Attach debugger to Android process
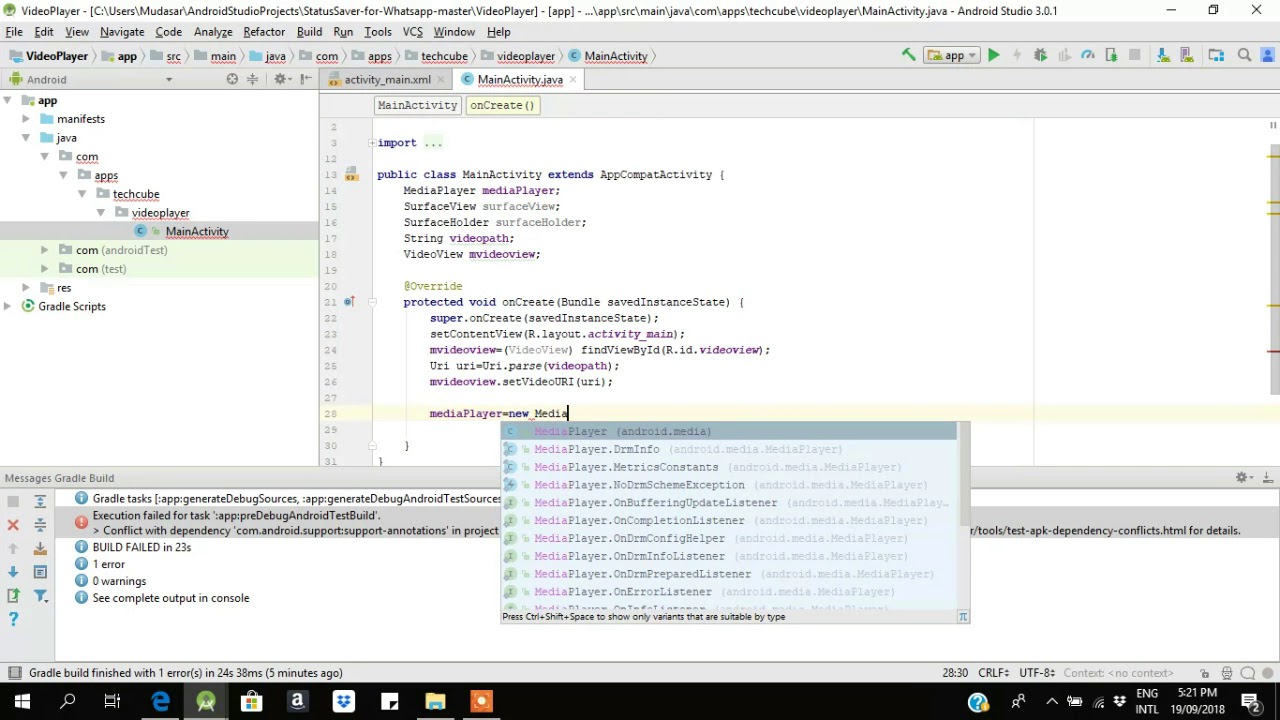The image size is (1280, 720). tap(1111, 56)
